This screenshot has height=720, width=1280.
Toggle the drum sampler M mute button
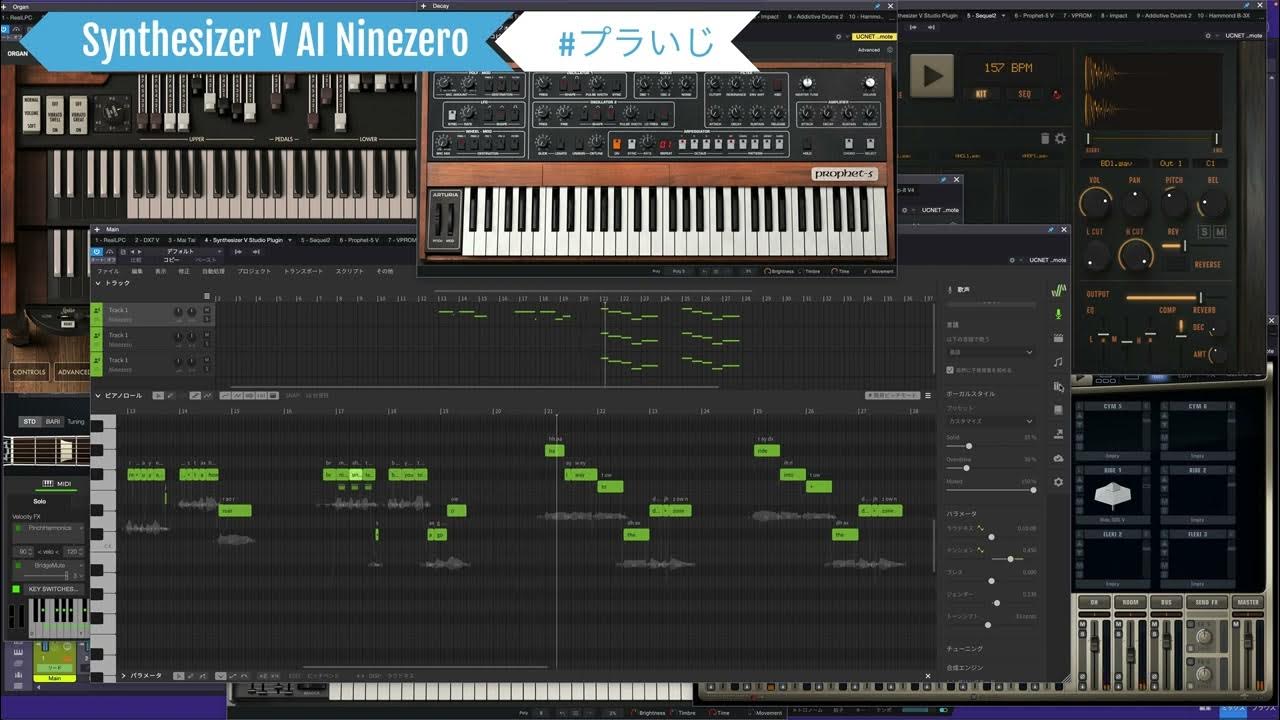point(1219,232)
